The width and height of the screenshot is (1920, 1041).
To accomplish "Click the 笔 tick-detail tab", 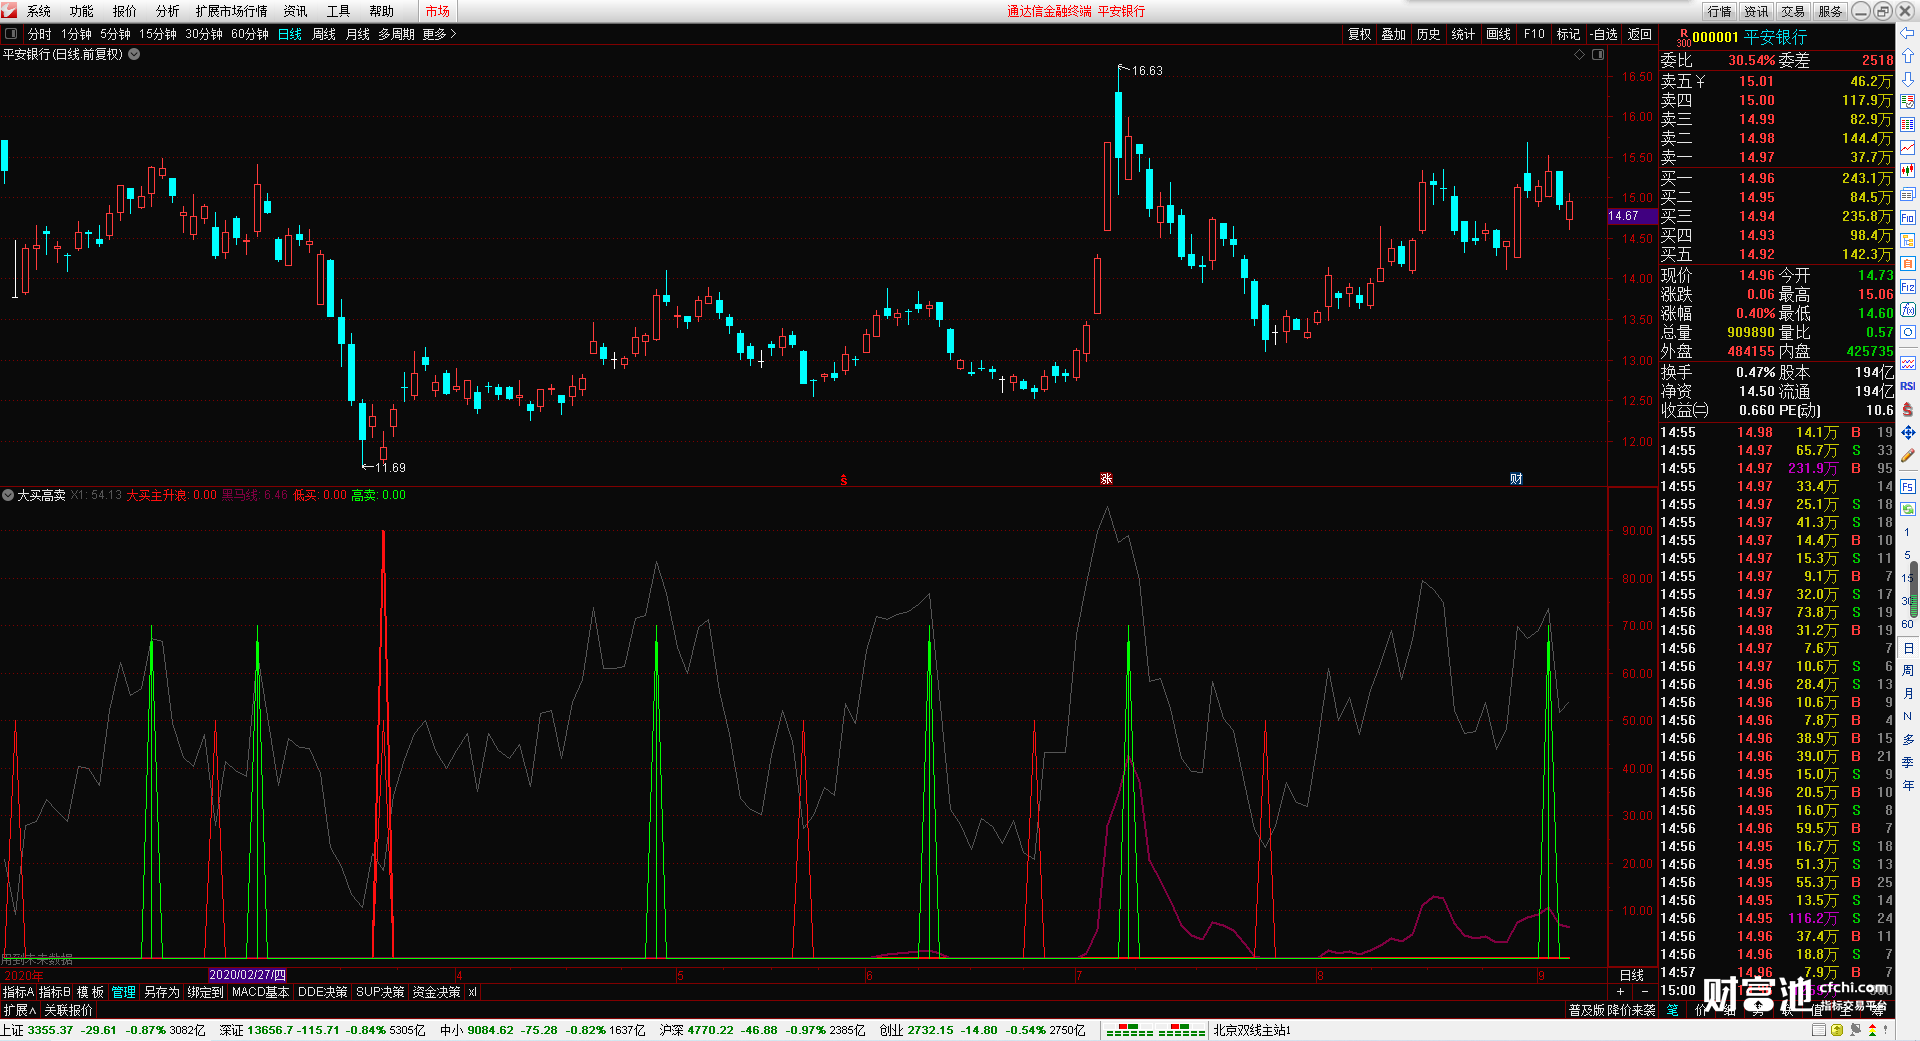I will click(x=1673, y=1010).
